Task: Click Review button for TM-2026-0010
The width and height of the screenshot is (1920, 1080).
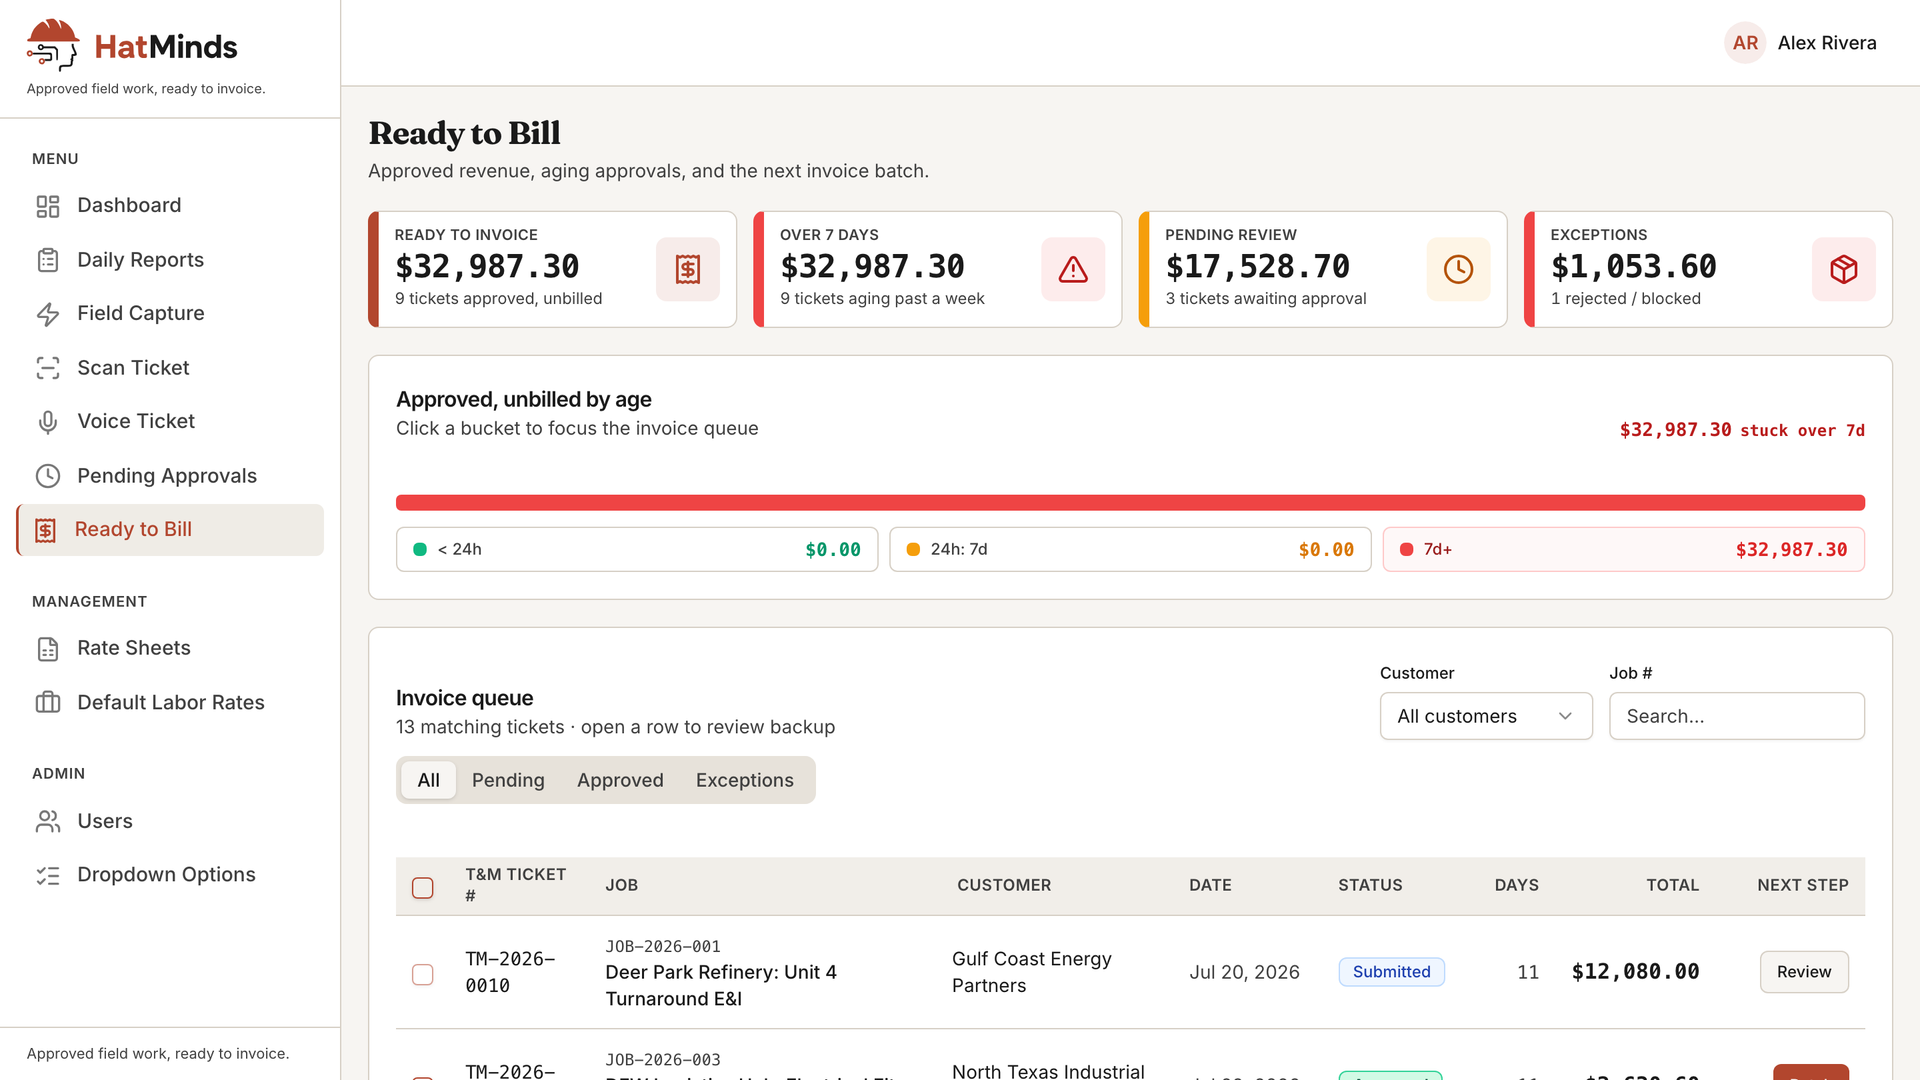Action: 1804,972
